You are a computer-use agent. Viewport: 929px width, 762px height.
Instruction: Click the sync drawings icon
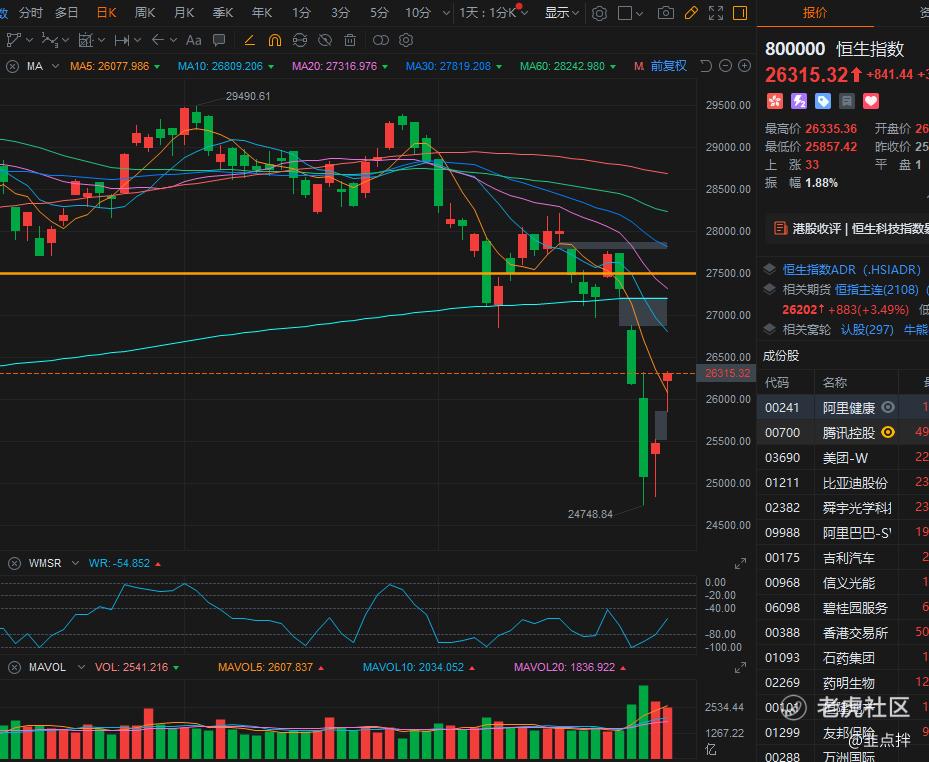click(300, 40)
